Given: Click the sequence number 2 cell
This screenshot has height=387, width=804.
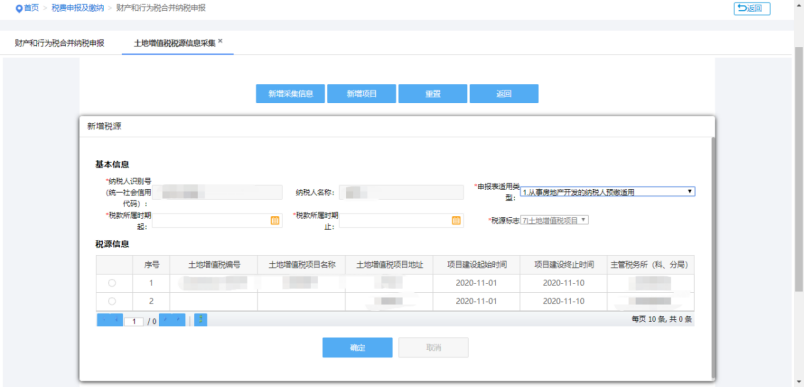Looking at the screenshot, I should pyautogui.click(x=151, y=301).
